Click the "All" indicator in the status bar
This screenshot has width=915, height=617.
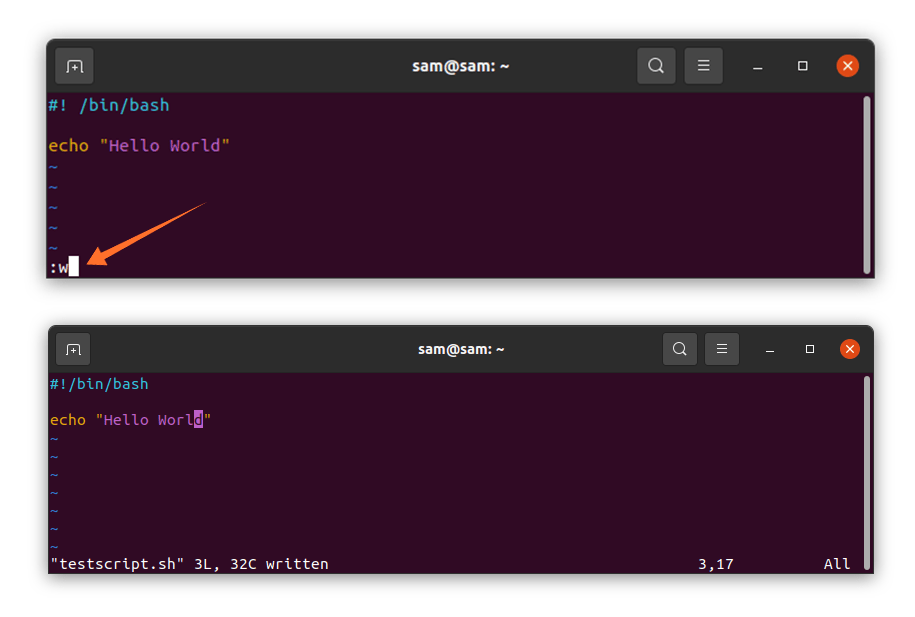click(x=837, y=563)
